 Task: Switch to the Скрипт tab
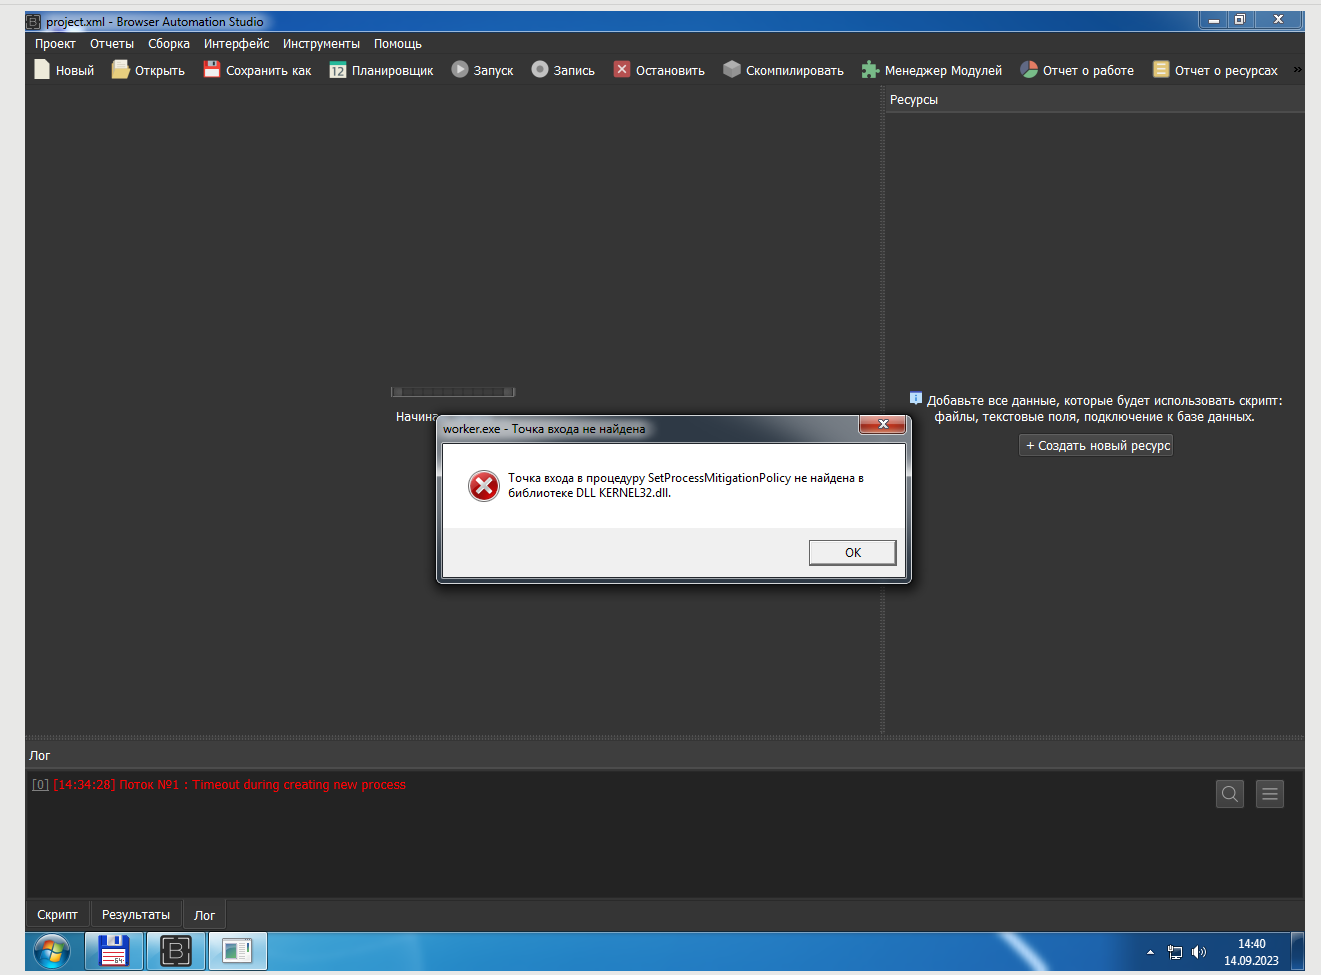point(57,914)
